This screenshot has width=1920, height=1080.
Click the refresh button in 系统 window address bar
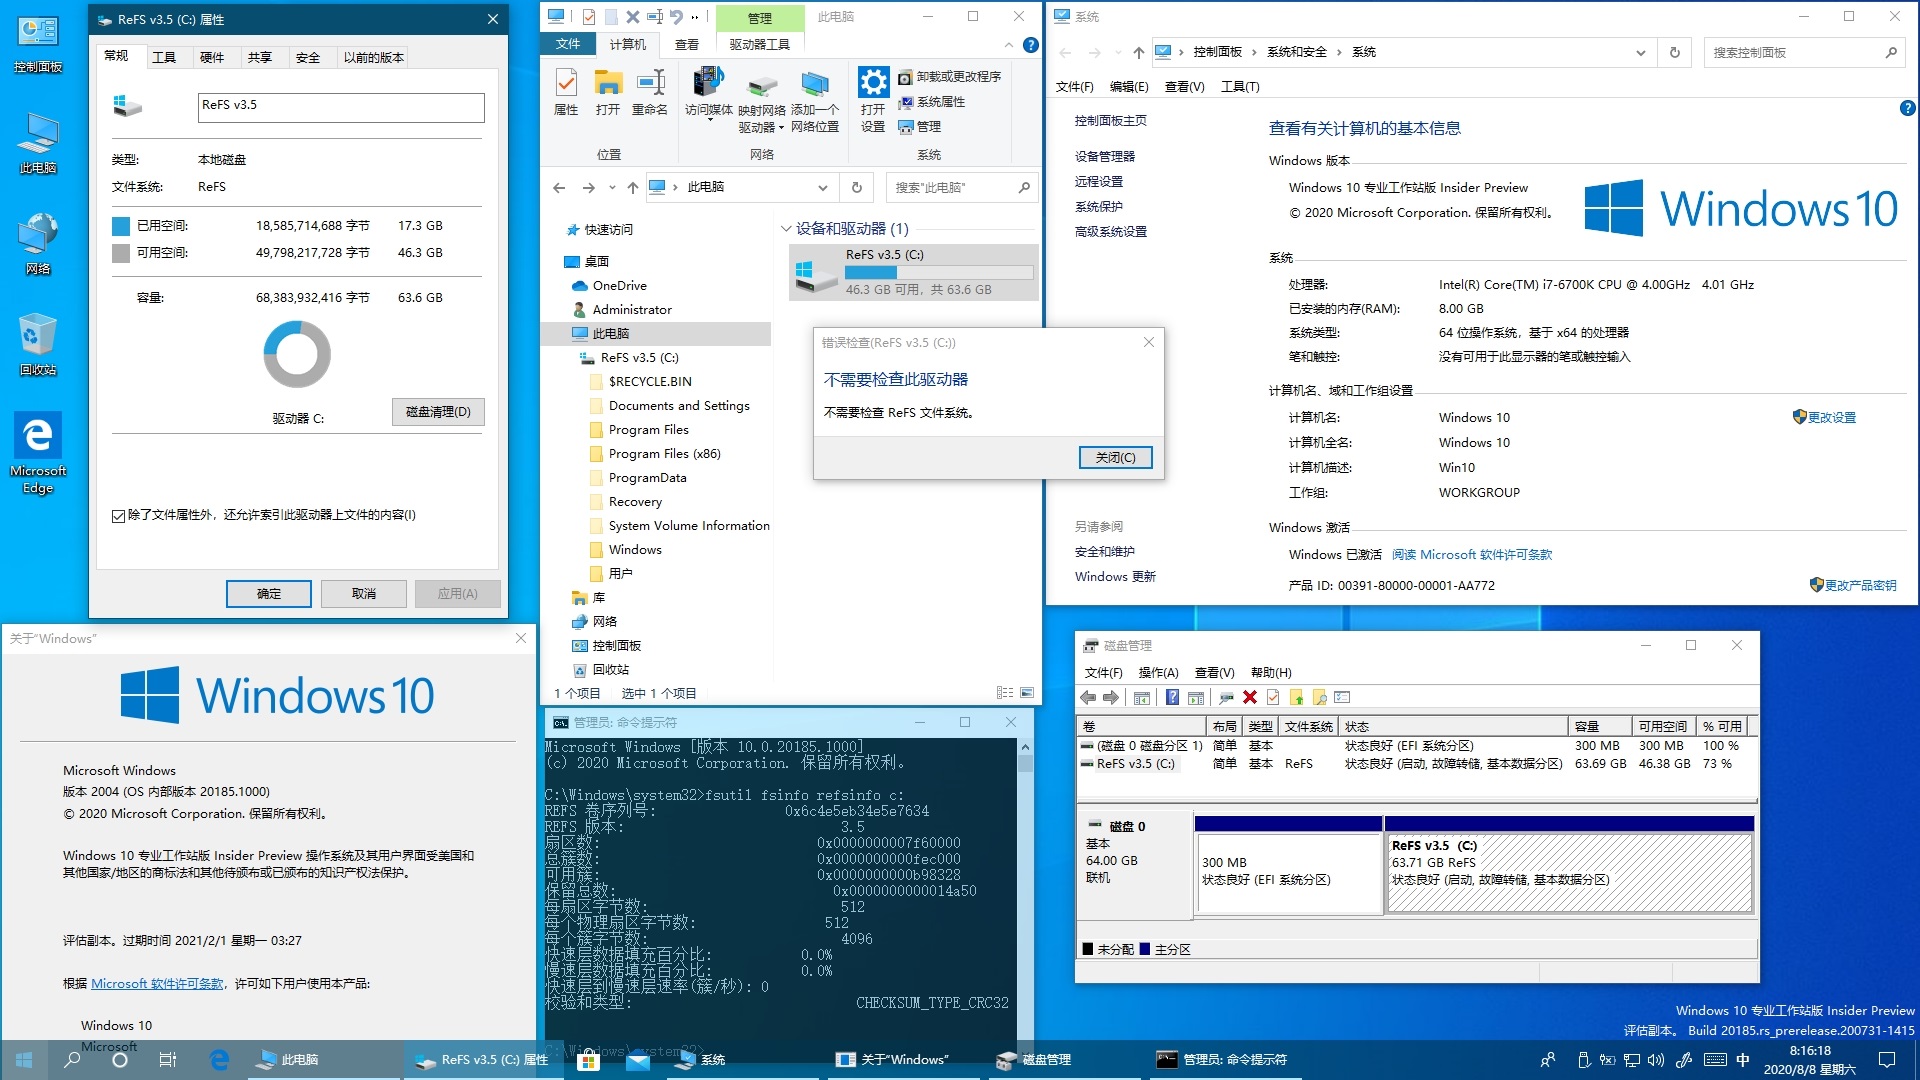[x=1675, y=52]
